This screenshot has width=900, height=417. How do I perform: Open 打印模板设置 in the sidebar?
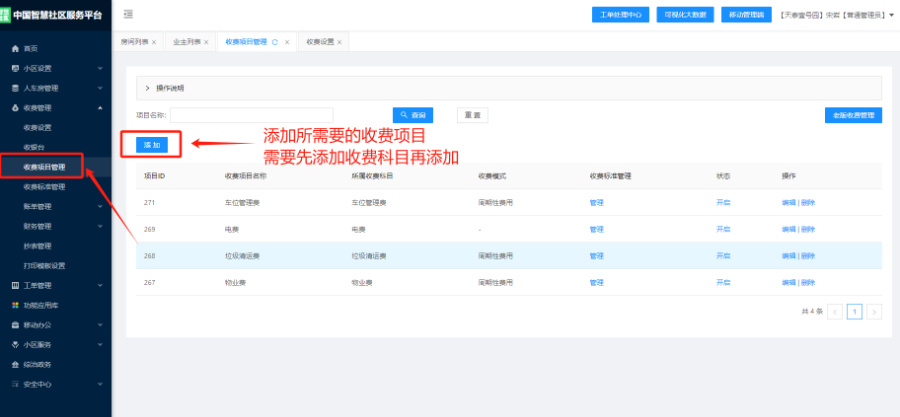[x=44, y=266]
